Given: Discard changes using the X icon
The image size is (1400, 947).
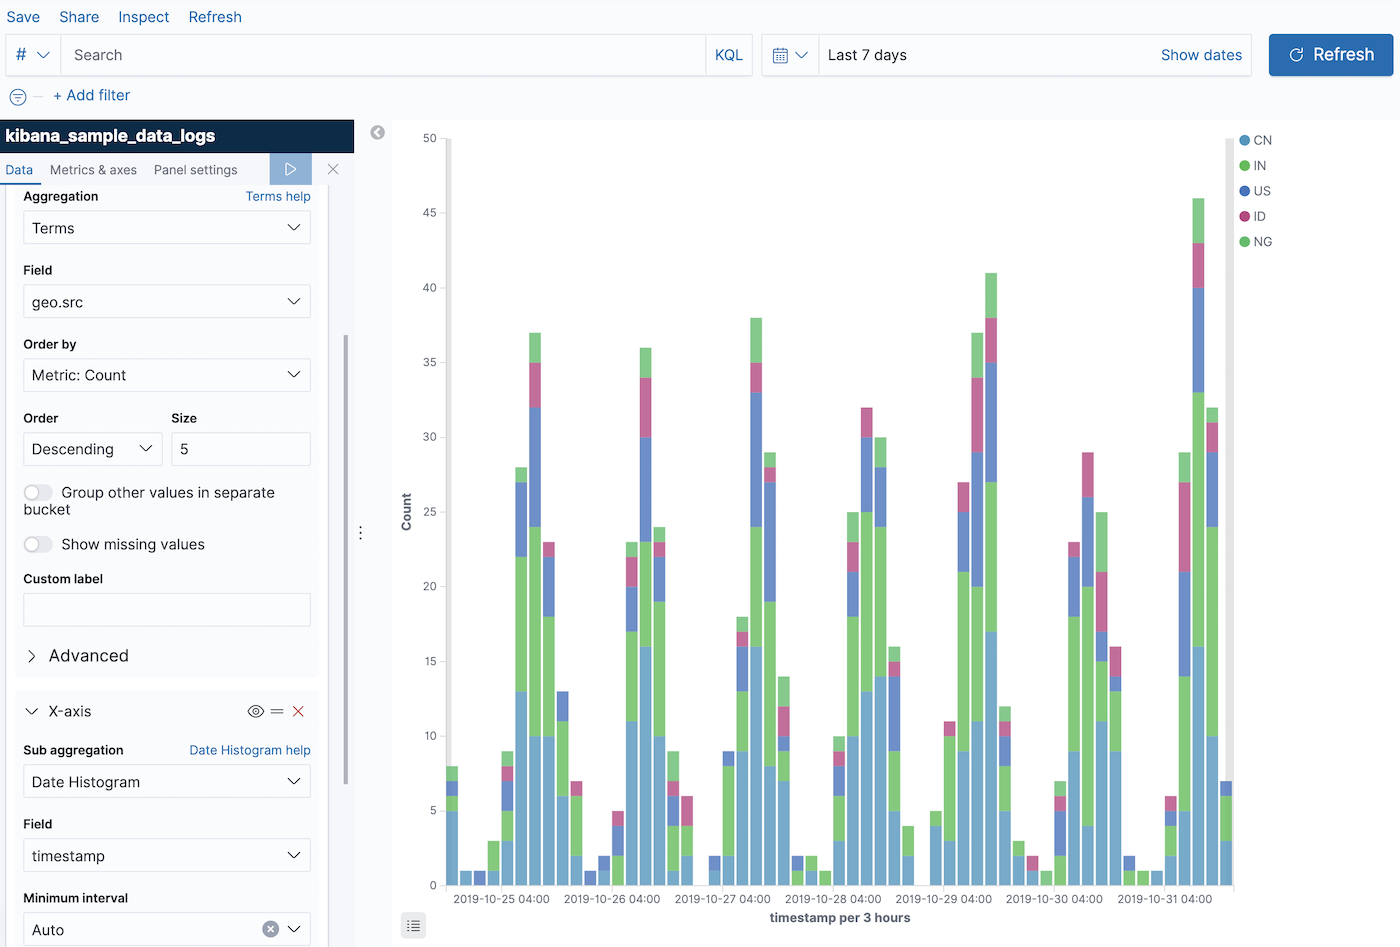Looking at the screenshot, I should [333, 169].
